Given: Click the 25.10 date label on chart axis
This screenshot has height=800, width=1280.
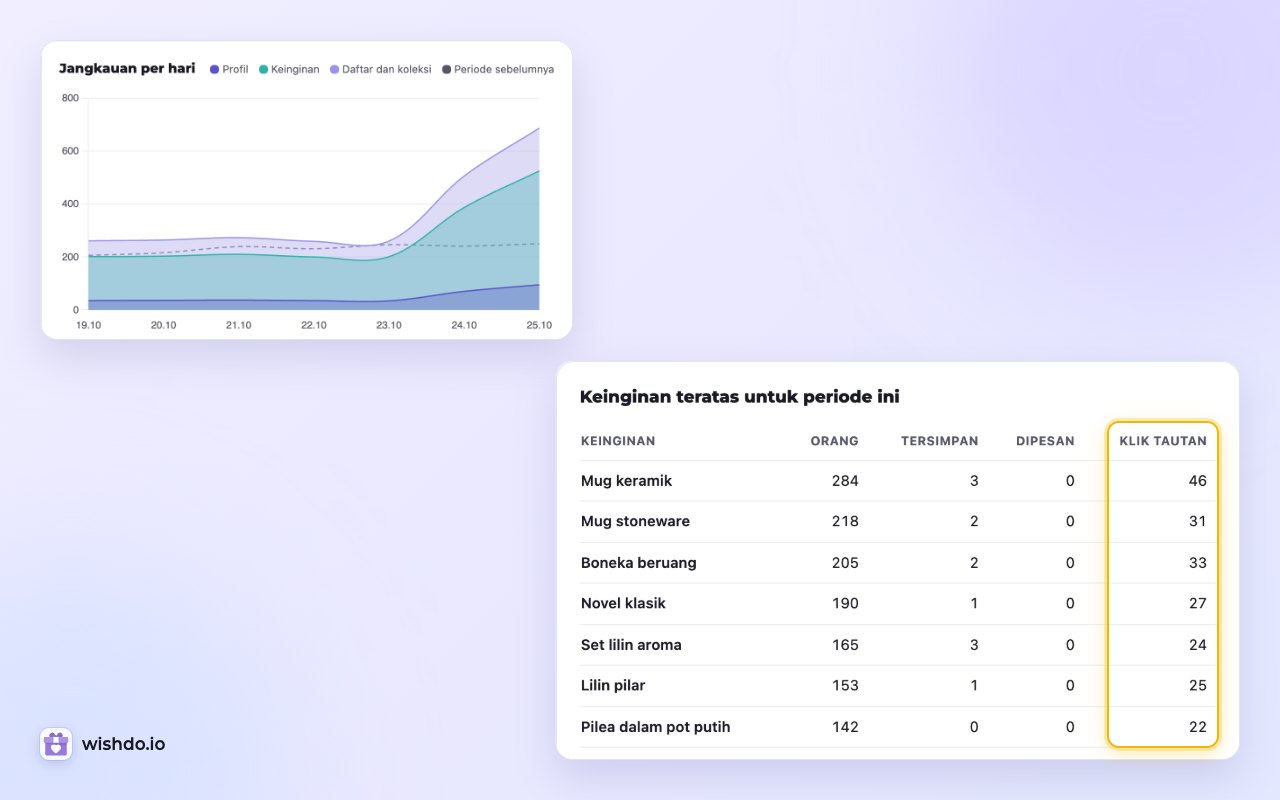Looking at the screenshot, I should (x=539, y=325).
